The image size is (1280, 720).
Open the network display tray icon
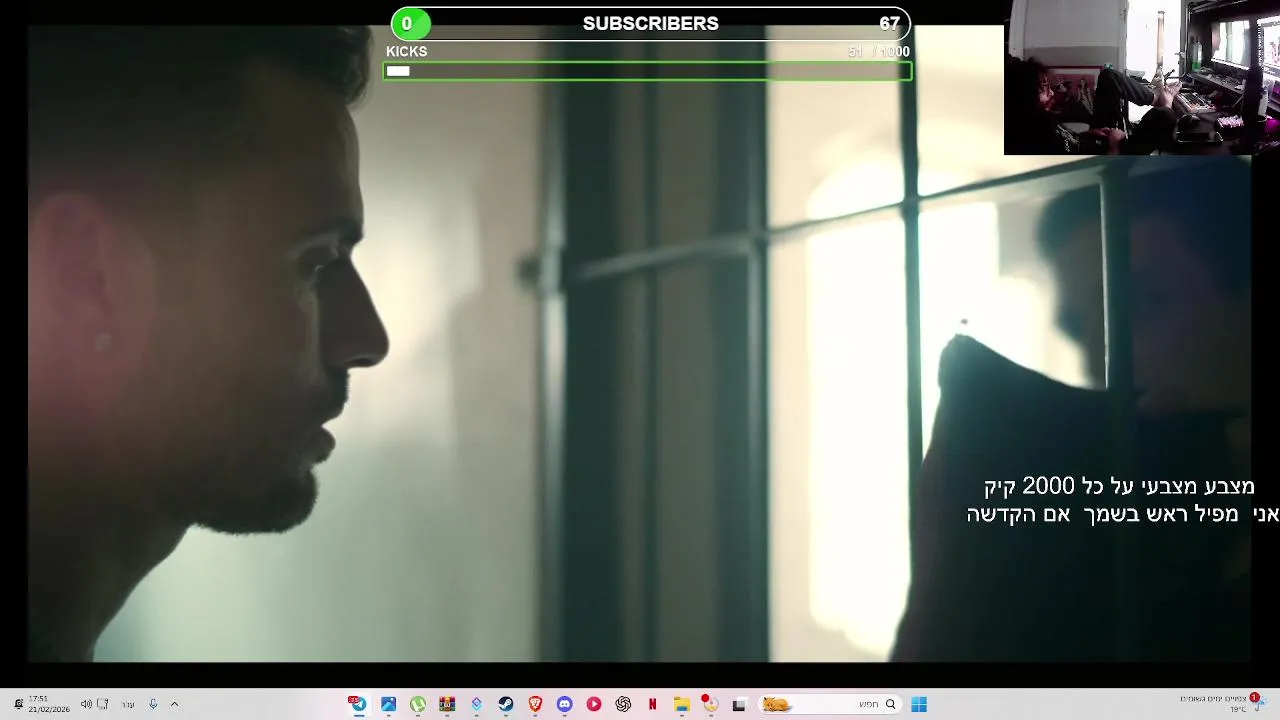pos(103,704)
